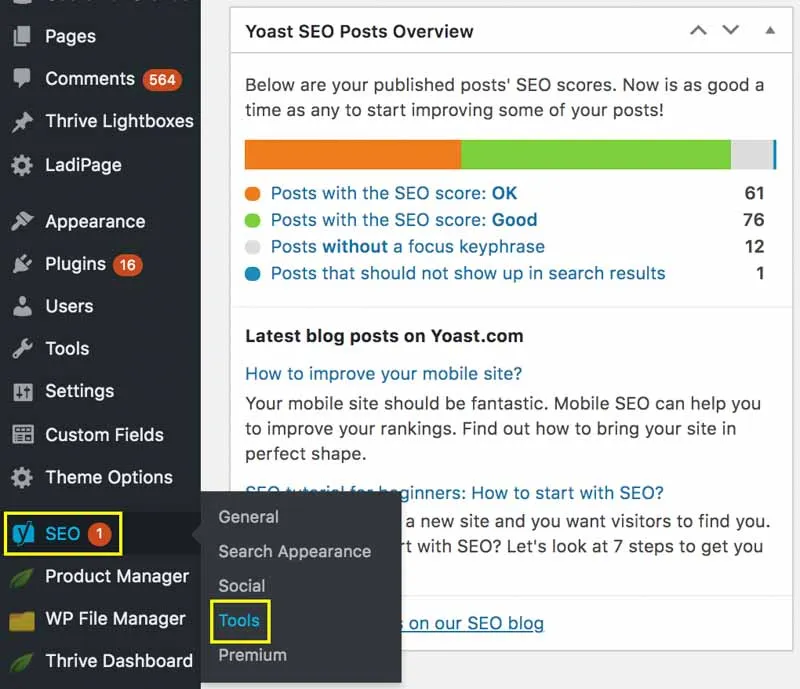The image size is (800, 689).
Task: Click the no keyphrase count 12
Action: 754,247
